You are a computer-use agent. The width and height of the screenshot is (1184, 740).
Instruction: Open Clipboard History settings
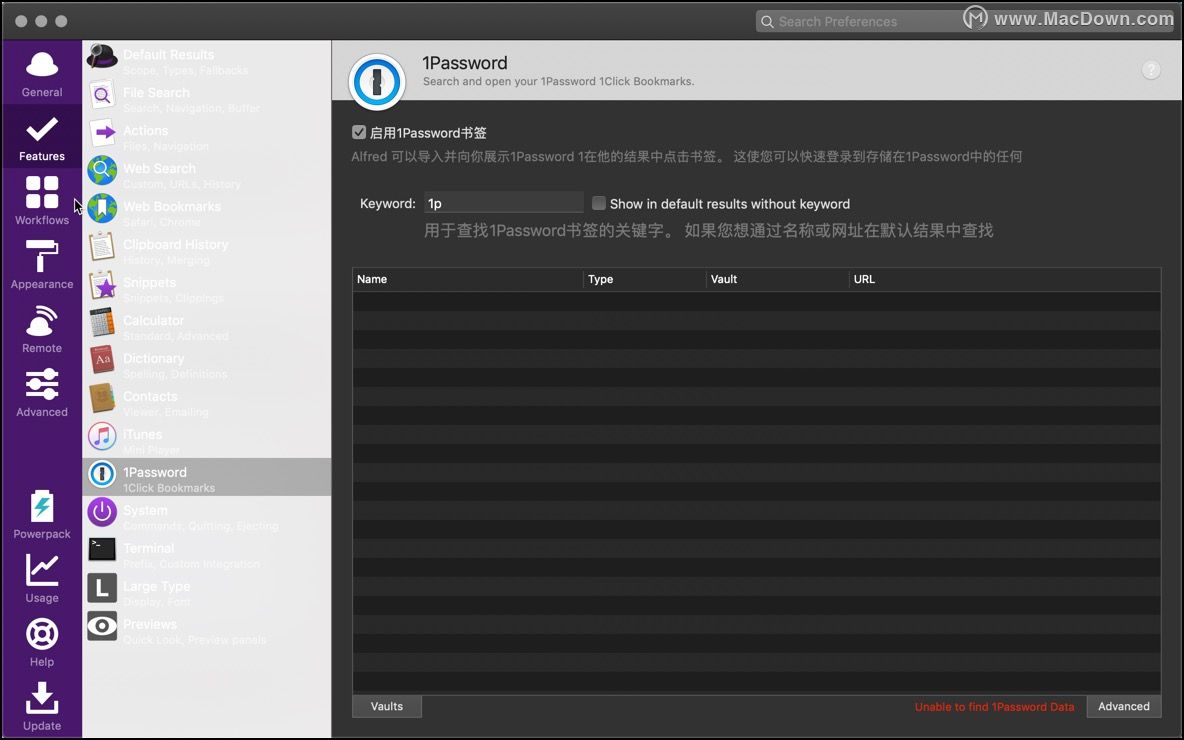[206, 248]
